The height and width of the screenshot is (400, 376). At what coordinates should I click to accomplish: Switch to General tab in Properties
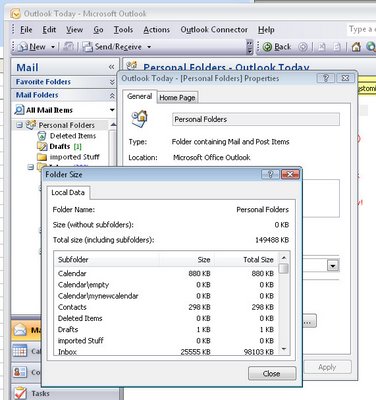139,97
